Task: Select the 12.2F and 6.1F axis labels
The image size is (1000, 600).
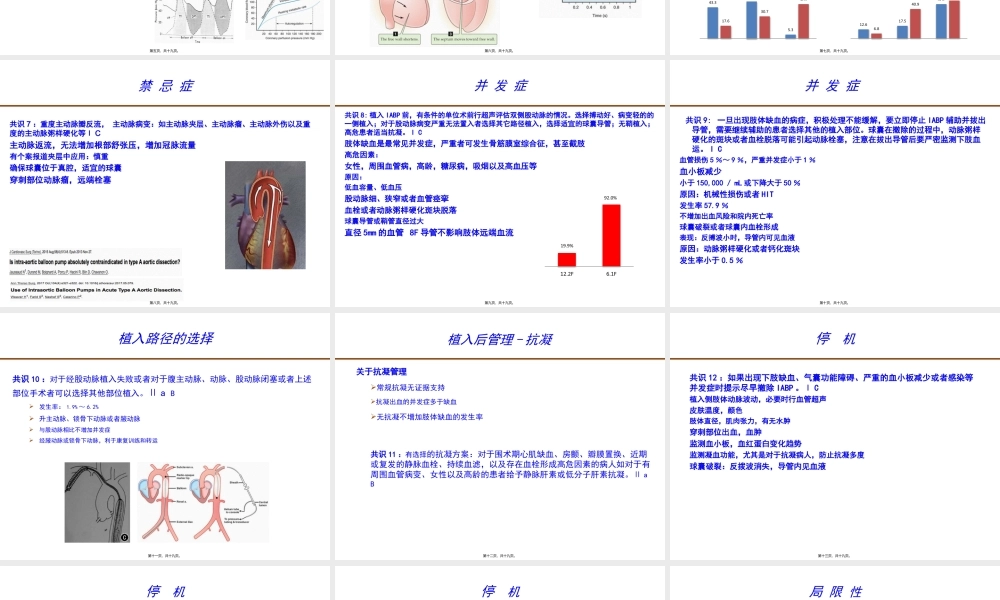Action: pyautogui.click(x=588, y=273)
